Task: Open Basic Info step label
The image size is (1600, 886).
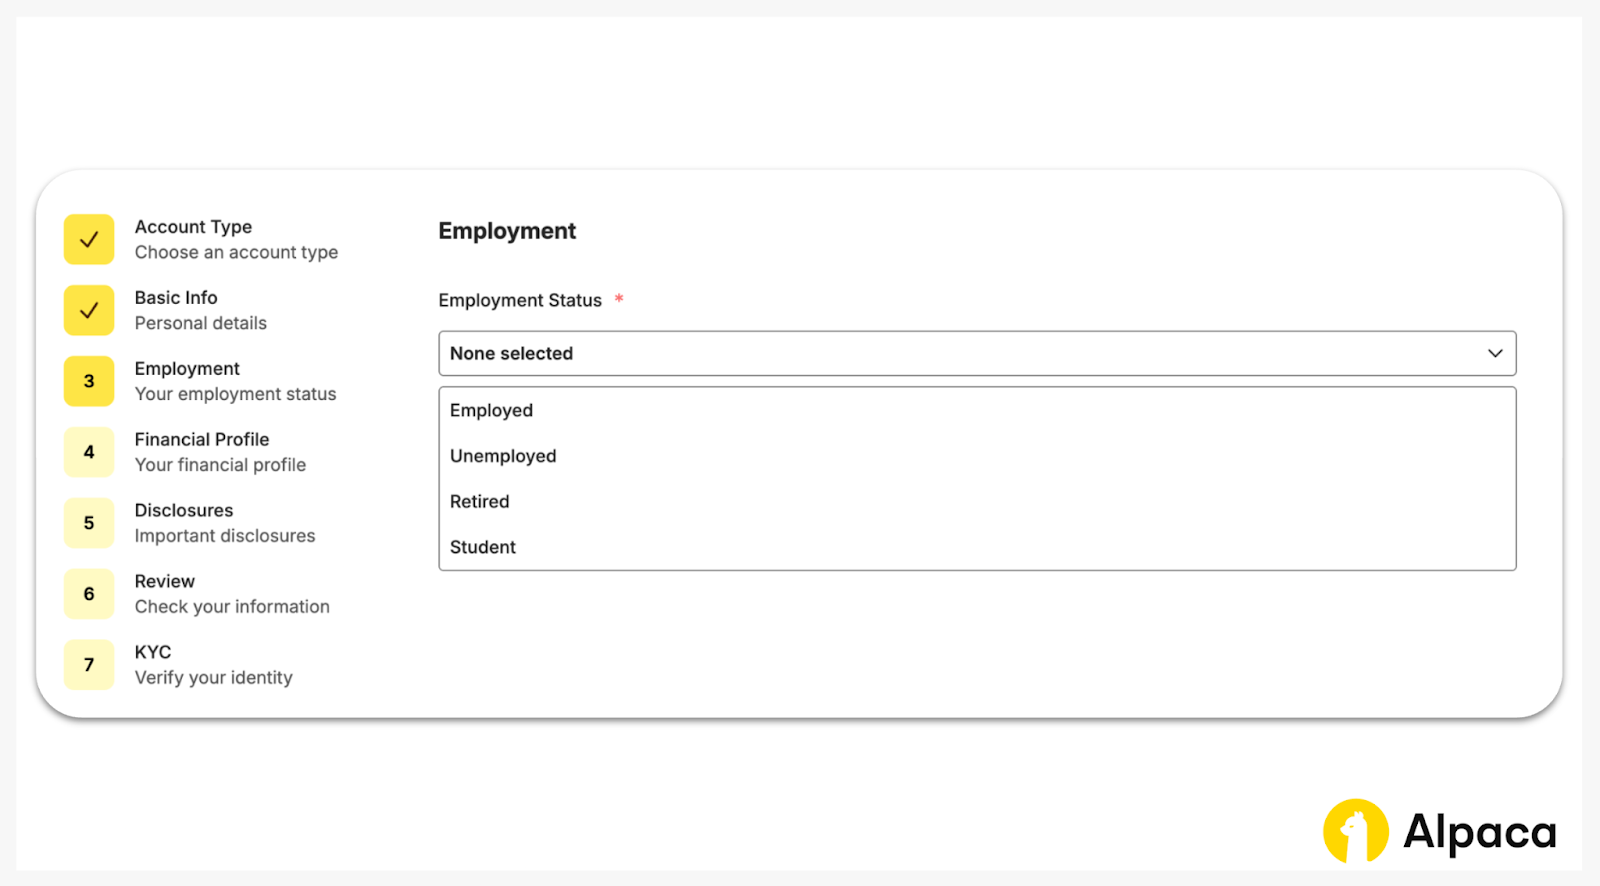Action: click(176, 298)
